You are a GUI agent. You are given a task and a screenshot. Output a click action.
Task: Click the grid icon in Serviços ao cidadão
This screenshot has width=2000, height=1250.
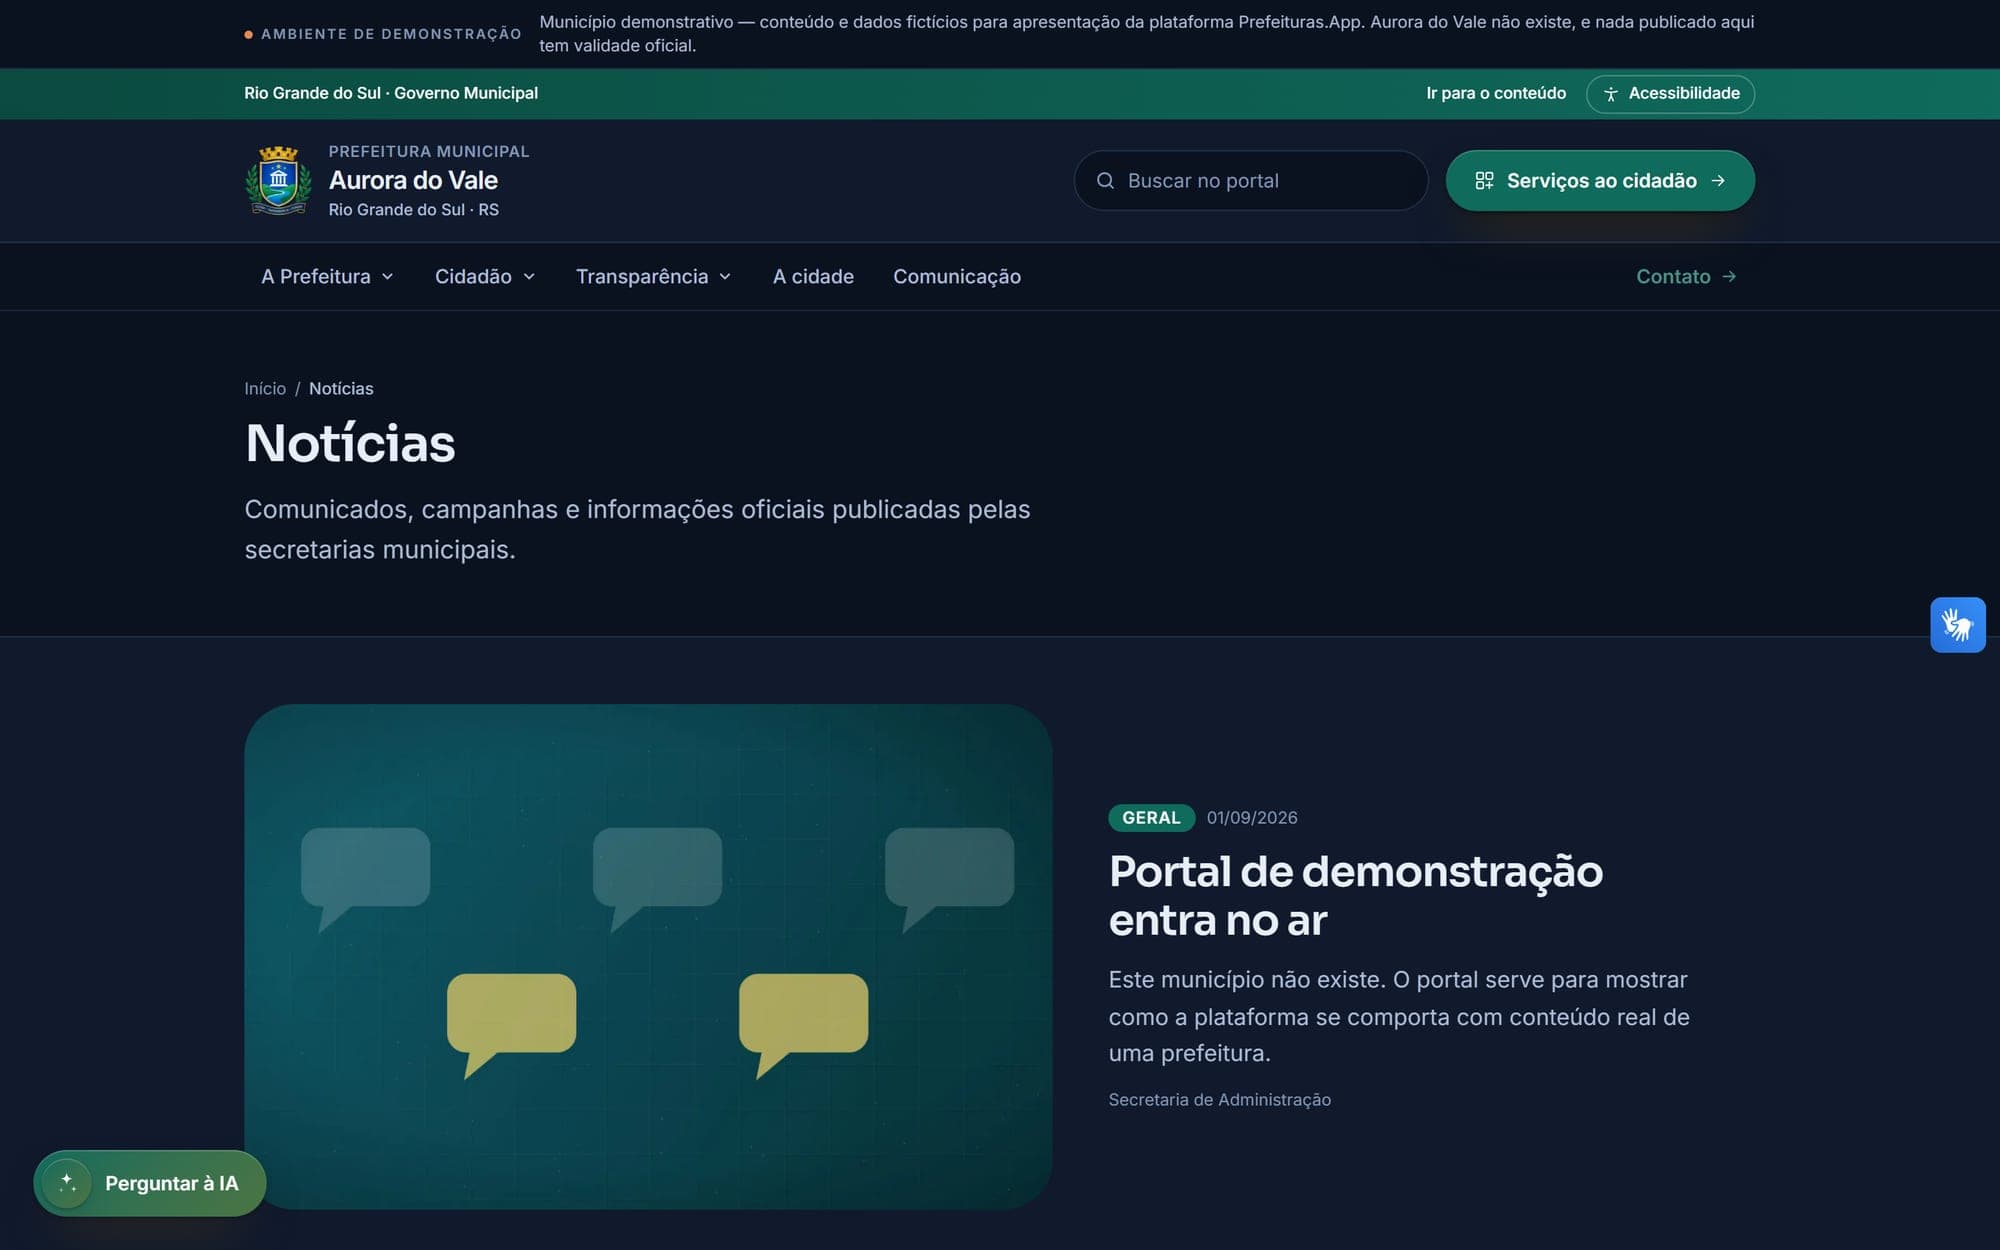point(1484,181)
